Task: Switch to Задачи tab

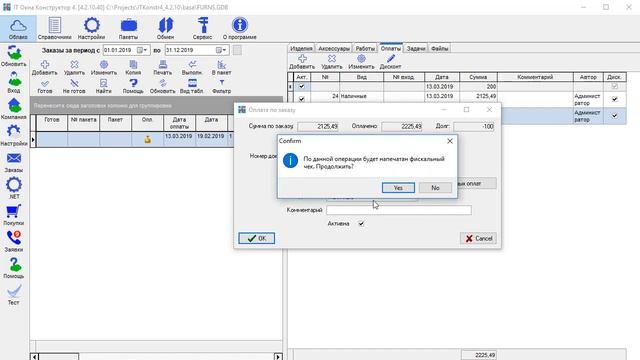Action: [x=416, y=49]
